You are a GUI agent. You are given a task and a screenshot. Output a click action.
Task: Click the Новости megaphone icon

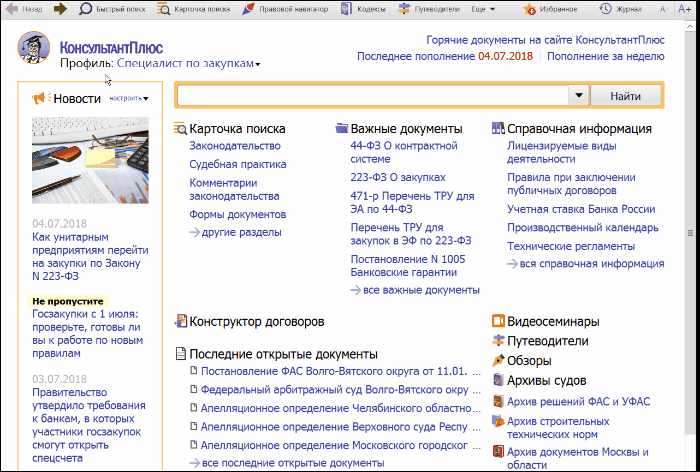41,98
